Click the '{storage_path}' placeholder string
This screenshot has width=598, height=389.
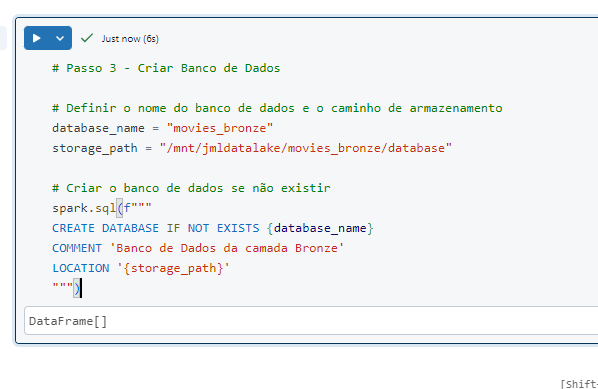click(174, 268)
